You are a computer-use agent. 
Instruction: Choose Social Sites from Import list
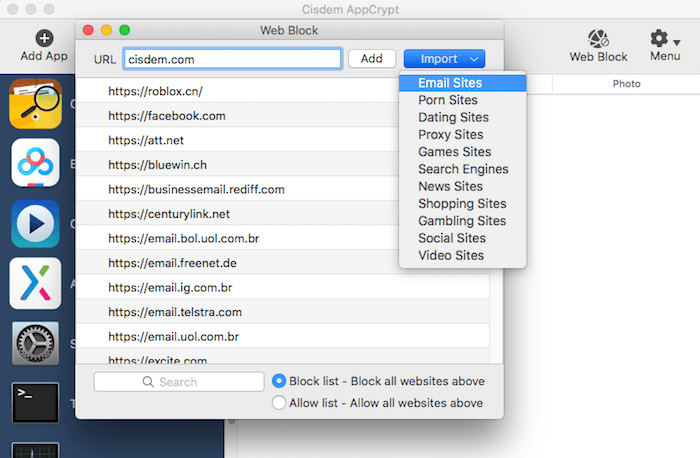pos(462,238)
